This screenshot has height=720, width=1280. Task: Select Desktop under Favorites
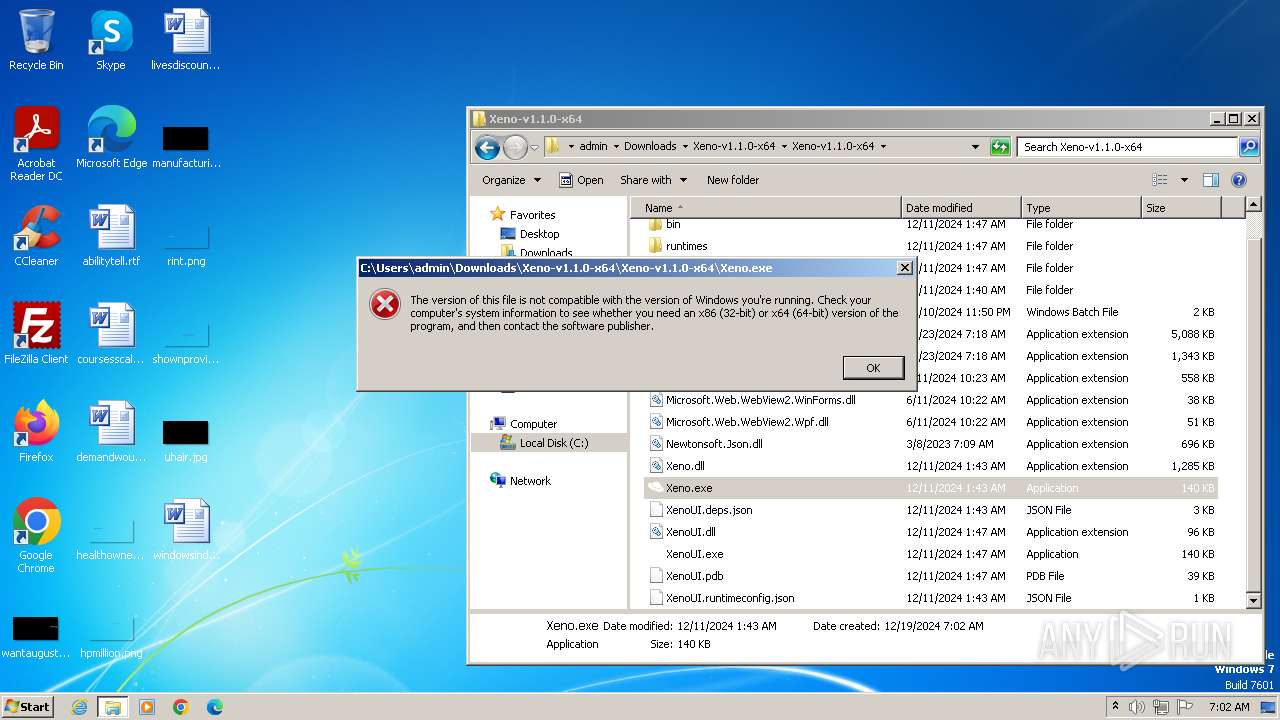pos(539,234)
